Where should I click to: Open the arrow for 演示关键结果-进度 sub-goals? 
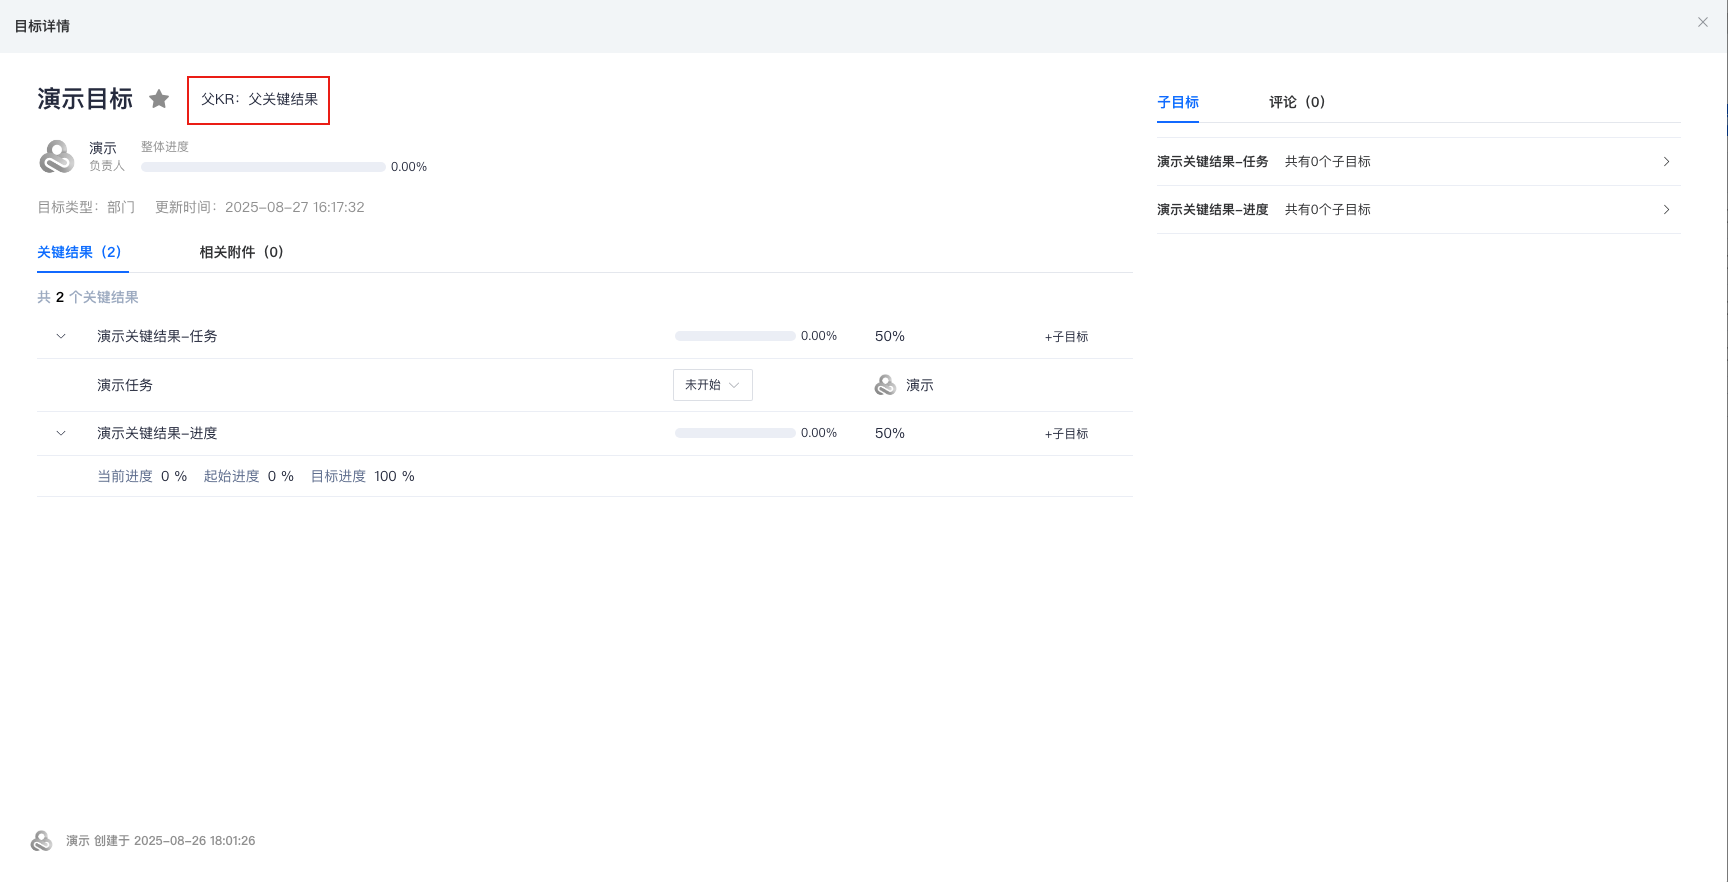coord(1666,210)
